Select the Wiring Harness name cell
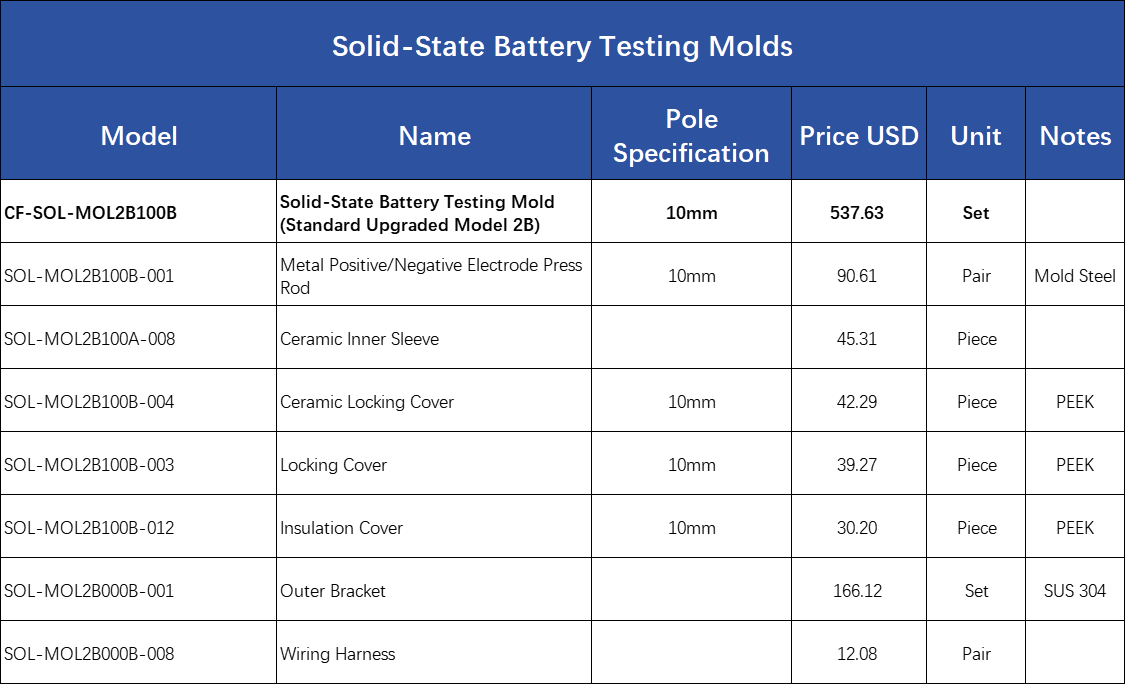This screenshot has height=684, width=1126. (x=434, y=653)
